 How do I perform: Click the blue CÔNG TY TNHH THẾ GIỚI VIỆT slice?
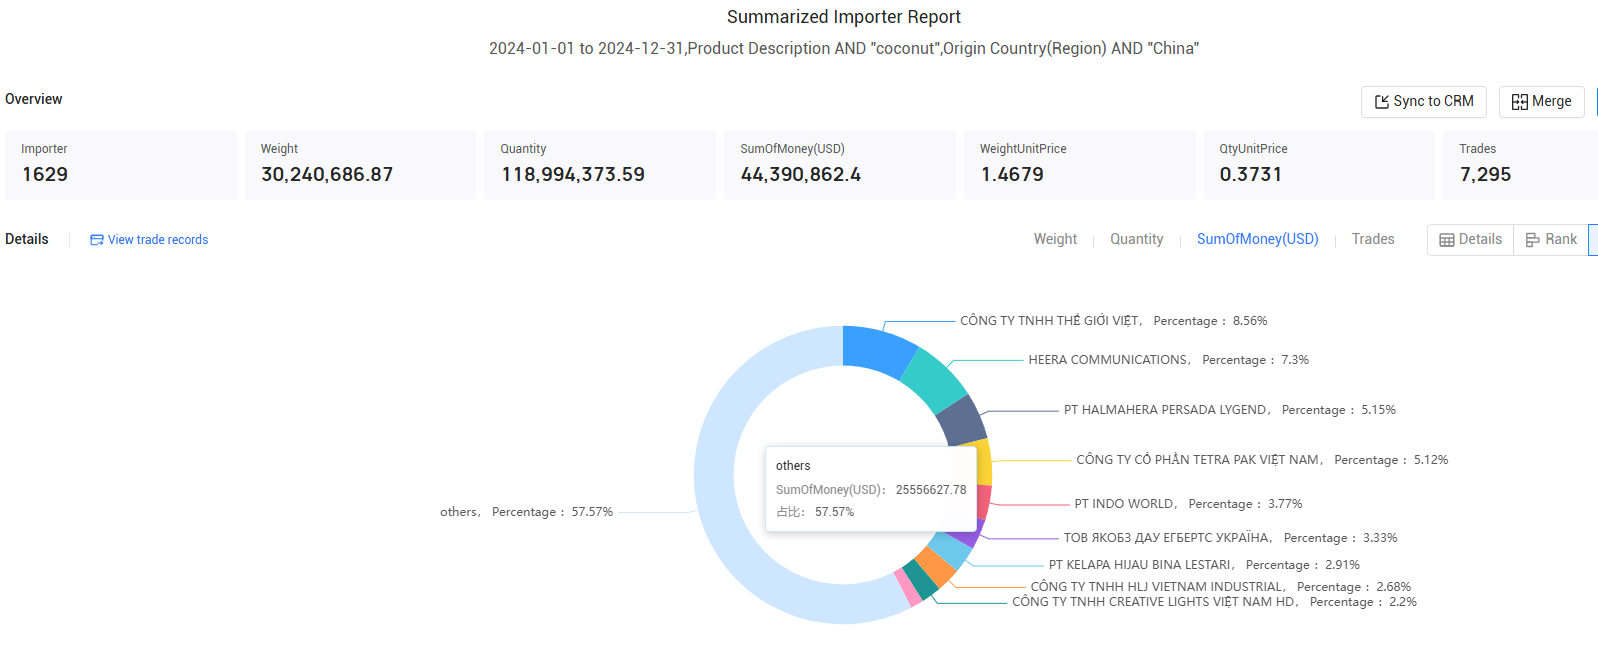(876, 348)
